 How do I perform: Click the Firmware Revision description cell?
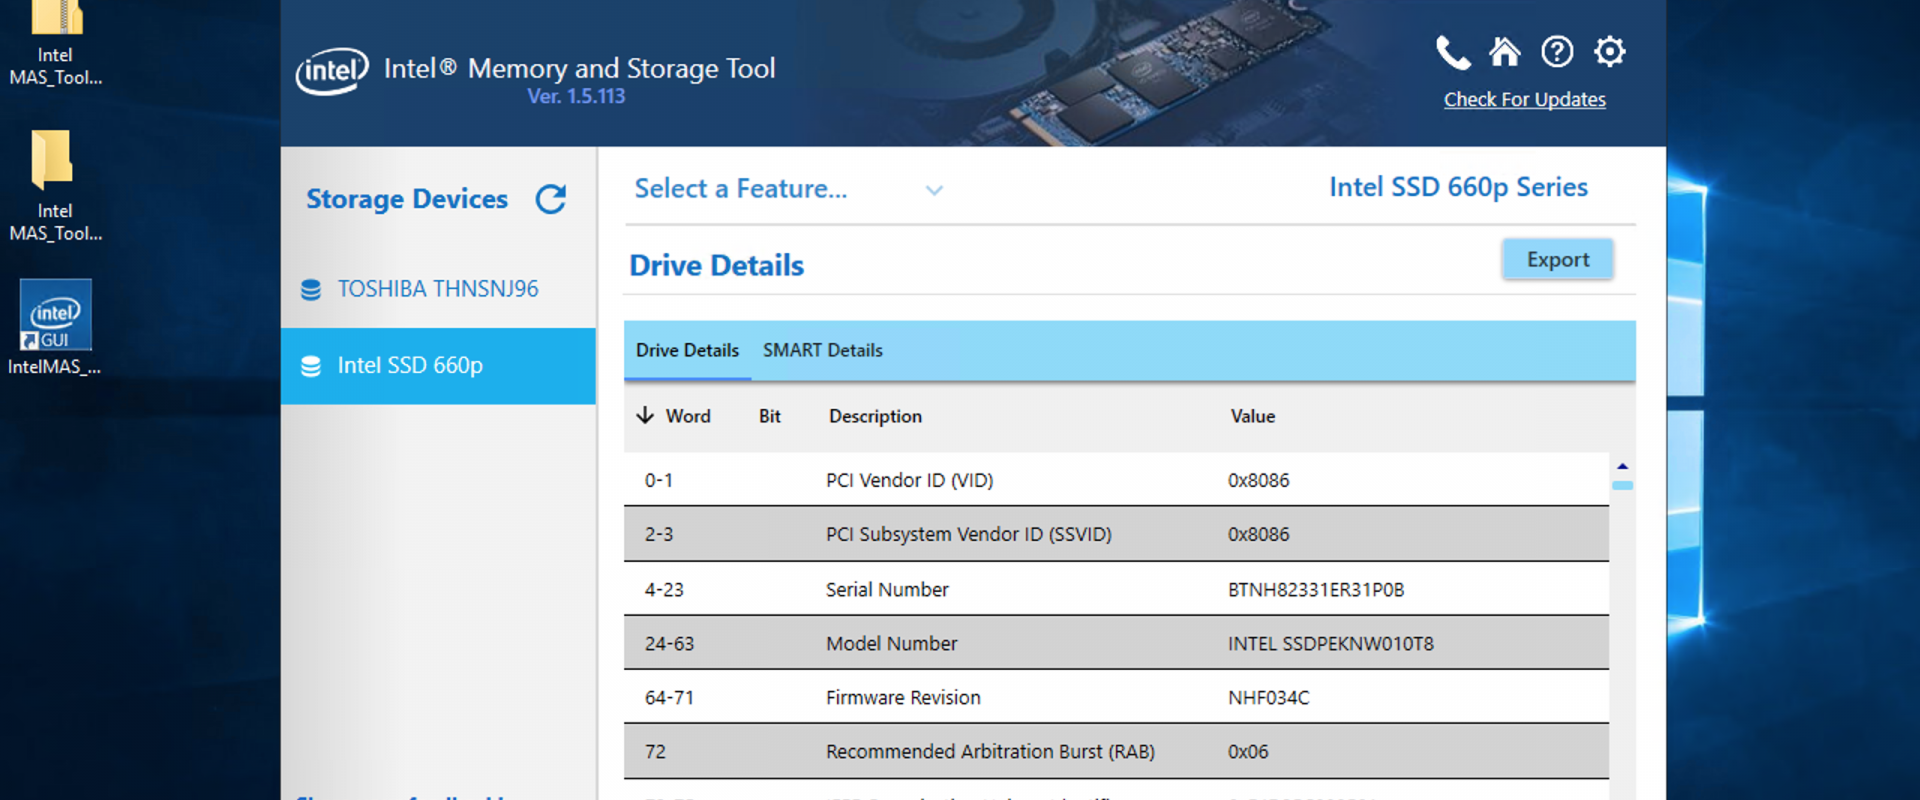[x=903, y=698]
